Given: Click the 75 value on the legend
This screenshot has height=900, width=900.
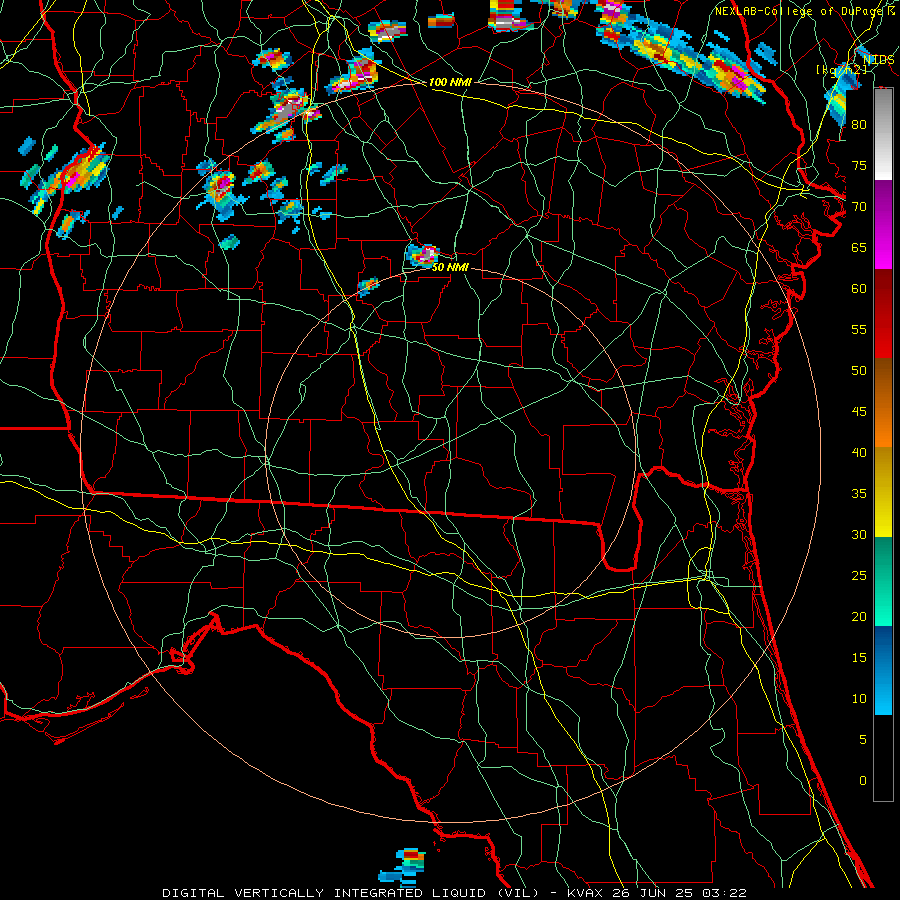Looking at the screenshot, I should (859, 166).
